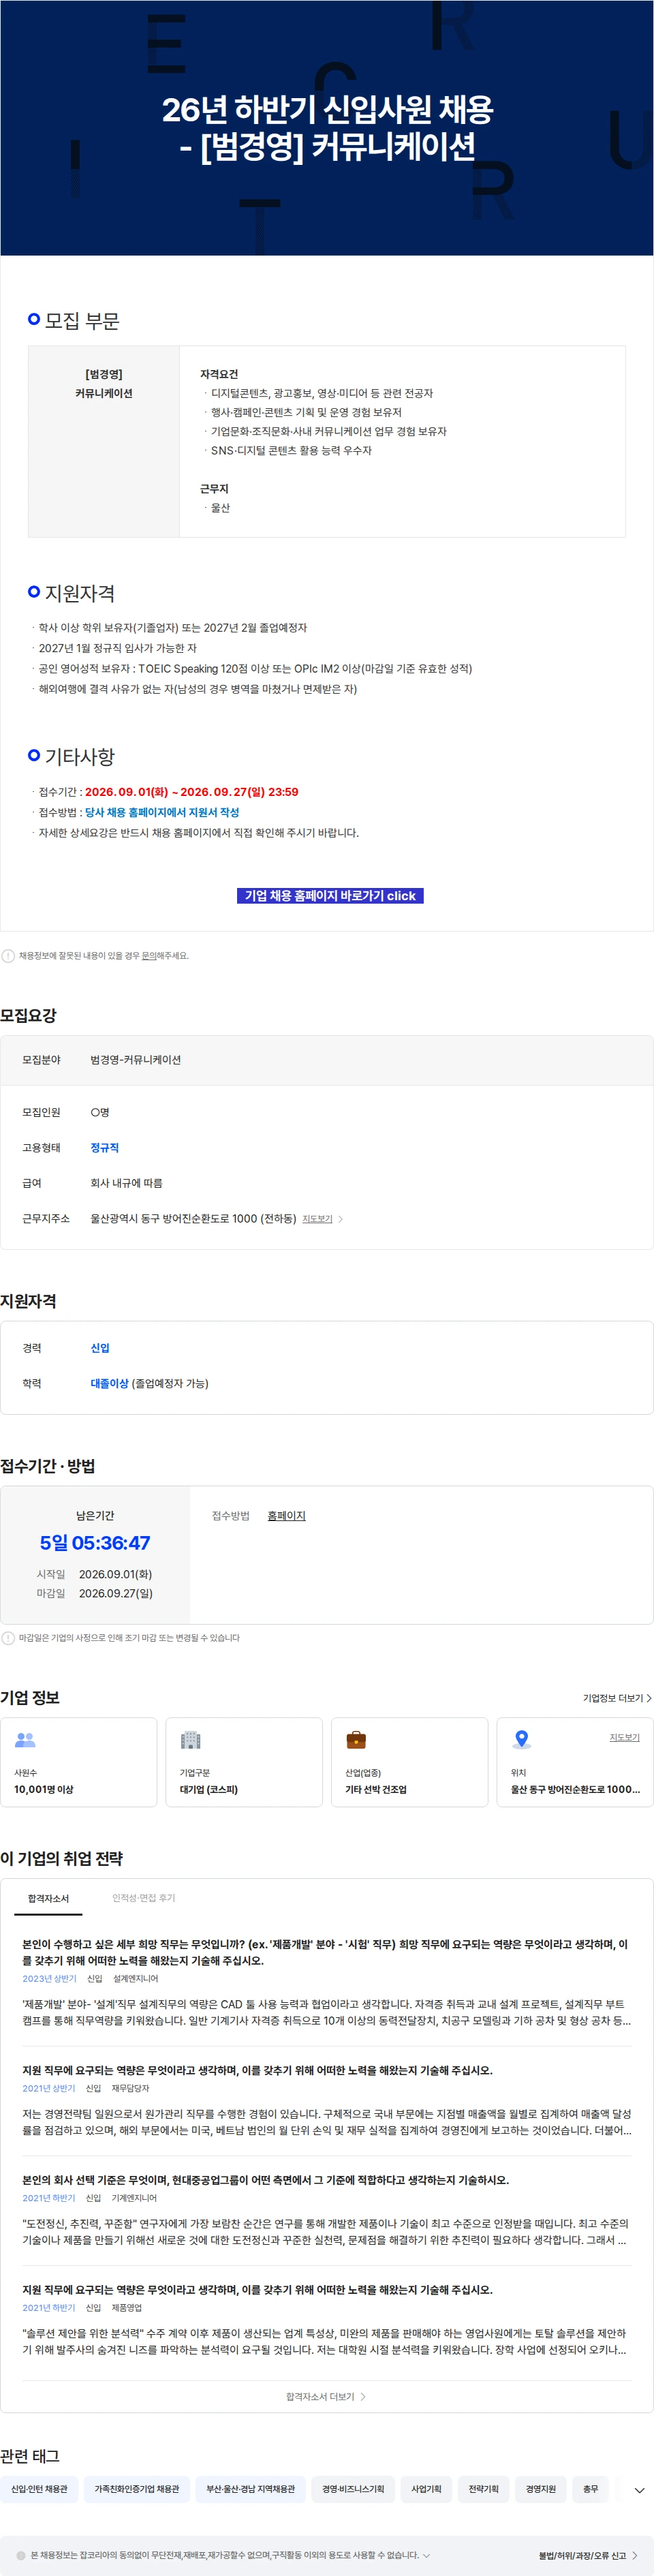654x2576 pixels.
Task: Click the people icon in 사원수 card
Action: [25, 1740]
